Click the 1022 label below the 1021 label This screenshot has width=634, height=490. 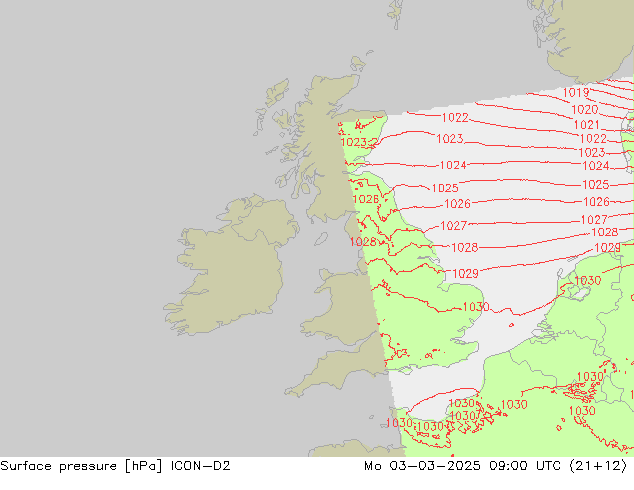coord(593,139)
